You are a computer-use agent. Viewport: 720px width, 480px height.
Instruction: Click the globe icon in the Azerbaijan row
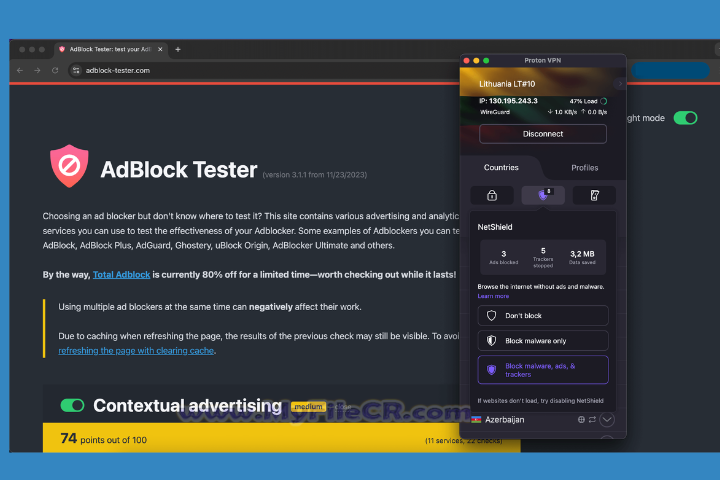tap(581, 419)
